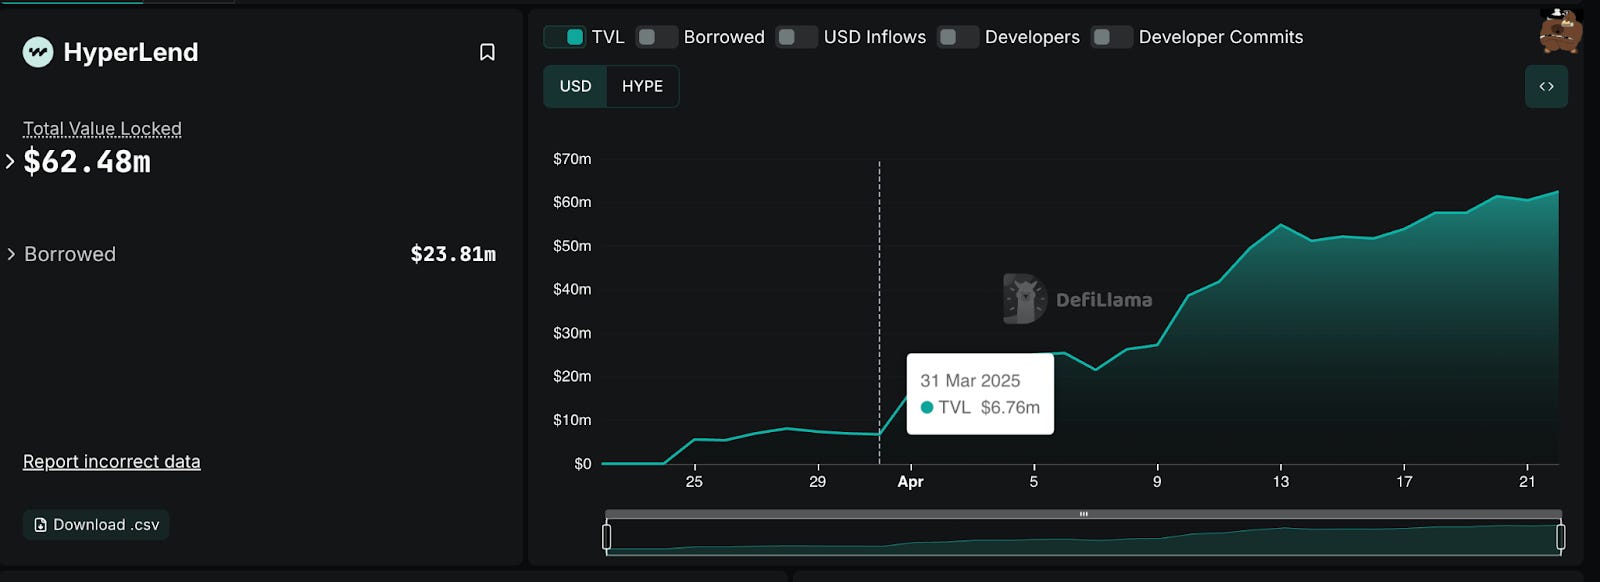Bookmark the HyperLend protocol
Image resolution: width=1600 pixels, height=582 pixels.
pos(487,52)
